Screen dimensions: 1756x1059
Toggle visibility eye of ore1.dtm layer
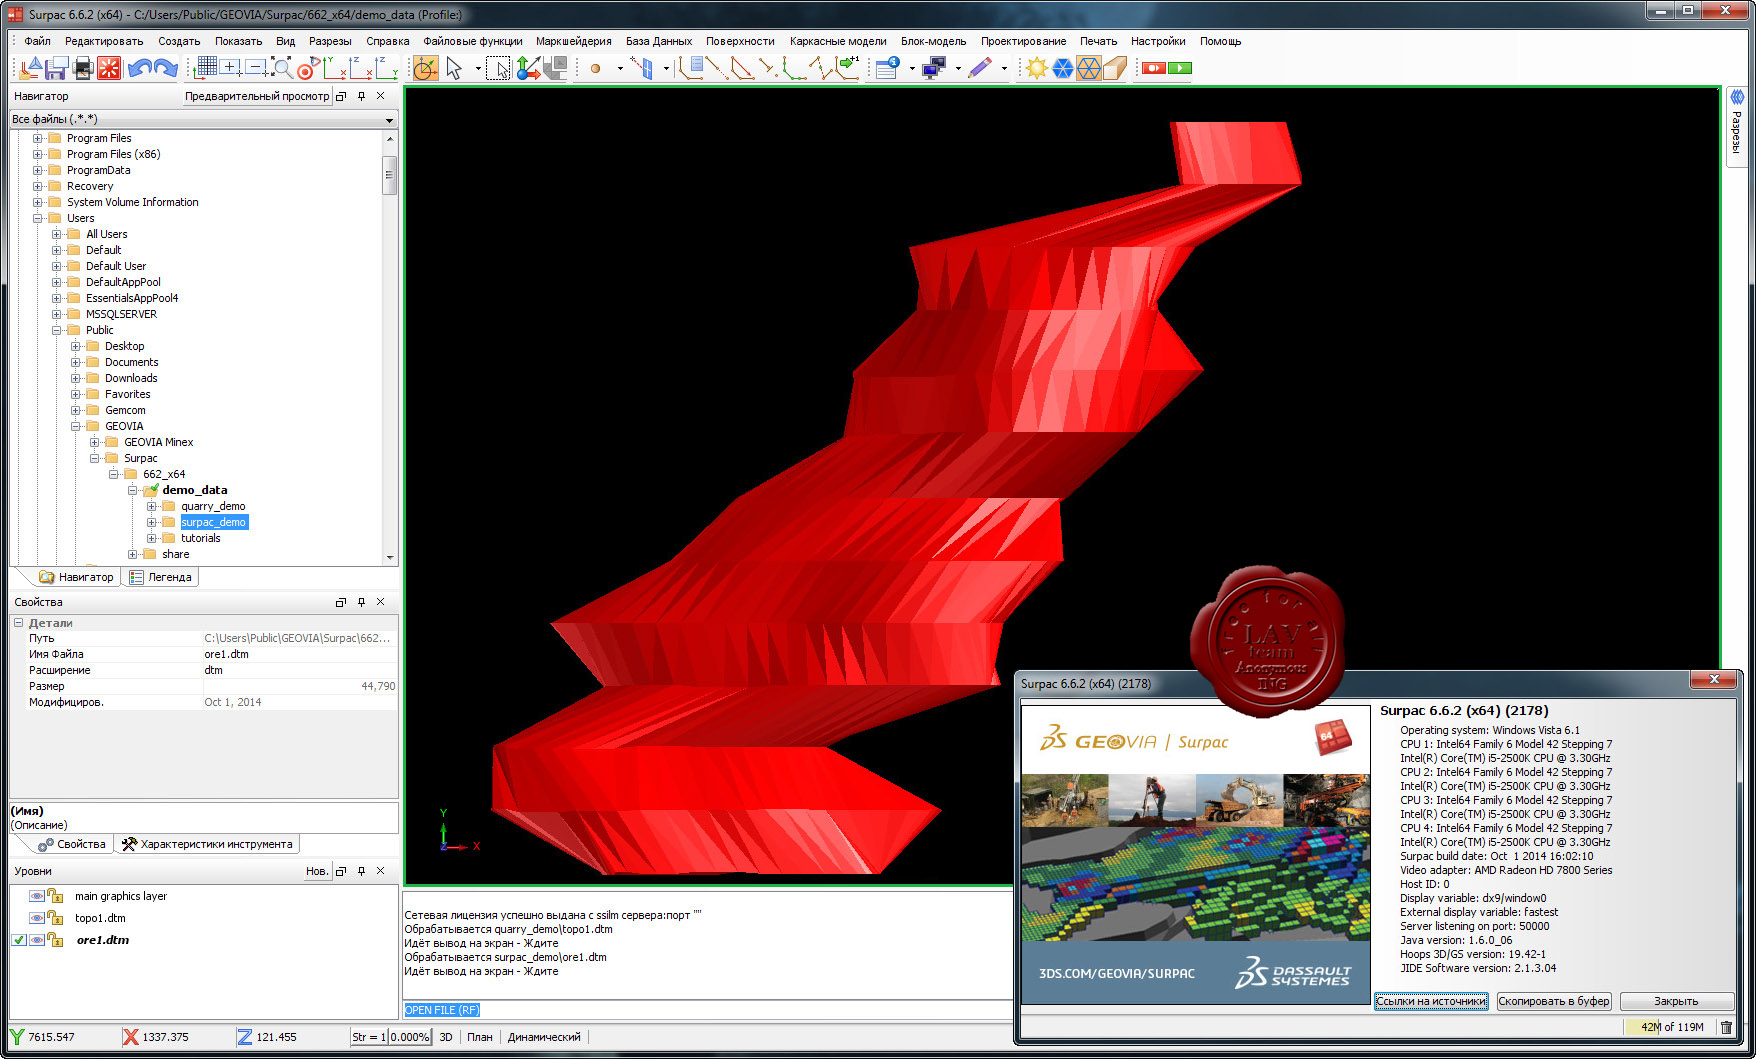point(37,940)
